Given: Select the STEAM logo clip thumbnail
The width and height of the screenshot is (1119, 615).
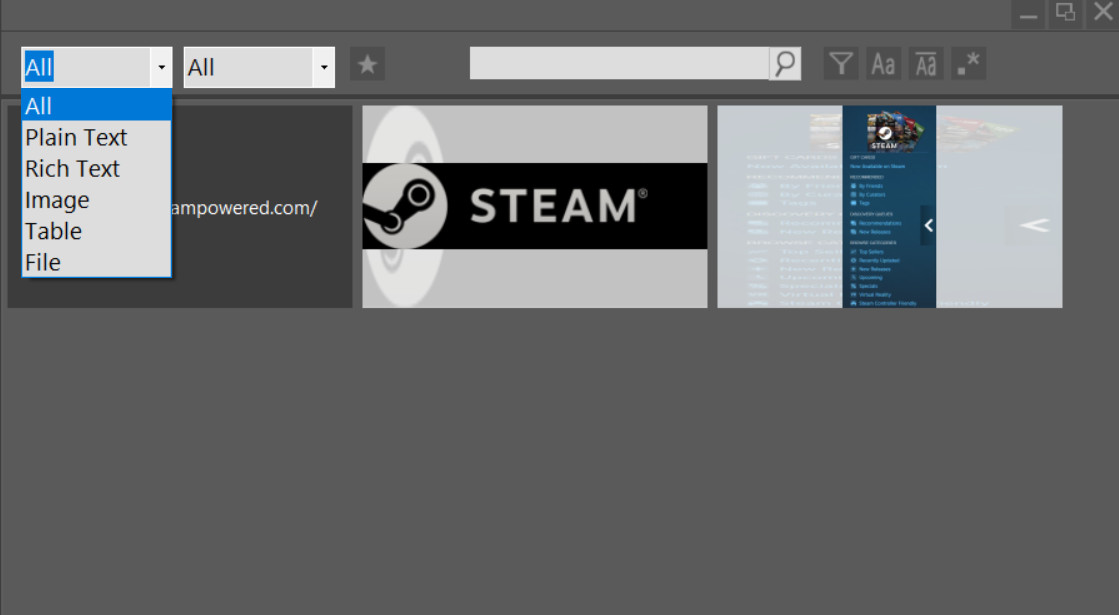Looking at the screenshot, I should pos(534,207).
